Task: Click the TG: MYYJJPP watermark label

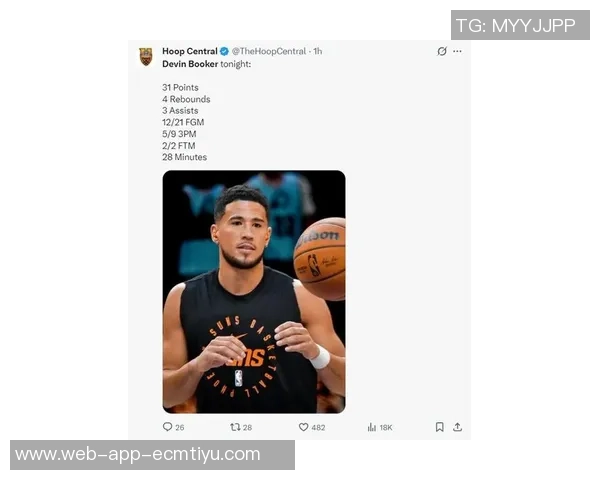Action: pos(520,25)
